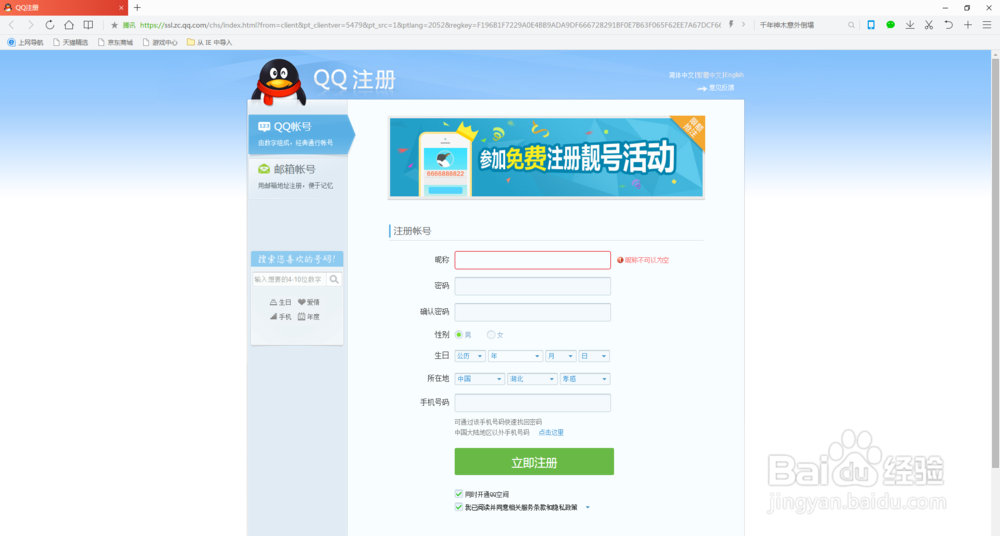Bookmark this page with the star icon
The width and height of the screenshot is (1000, 536).
[x=115, y=25]
